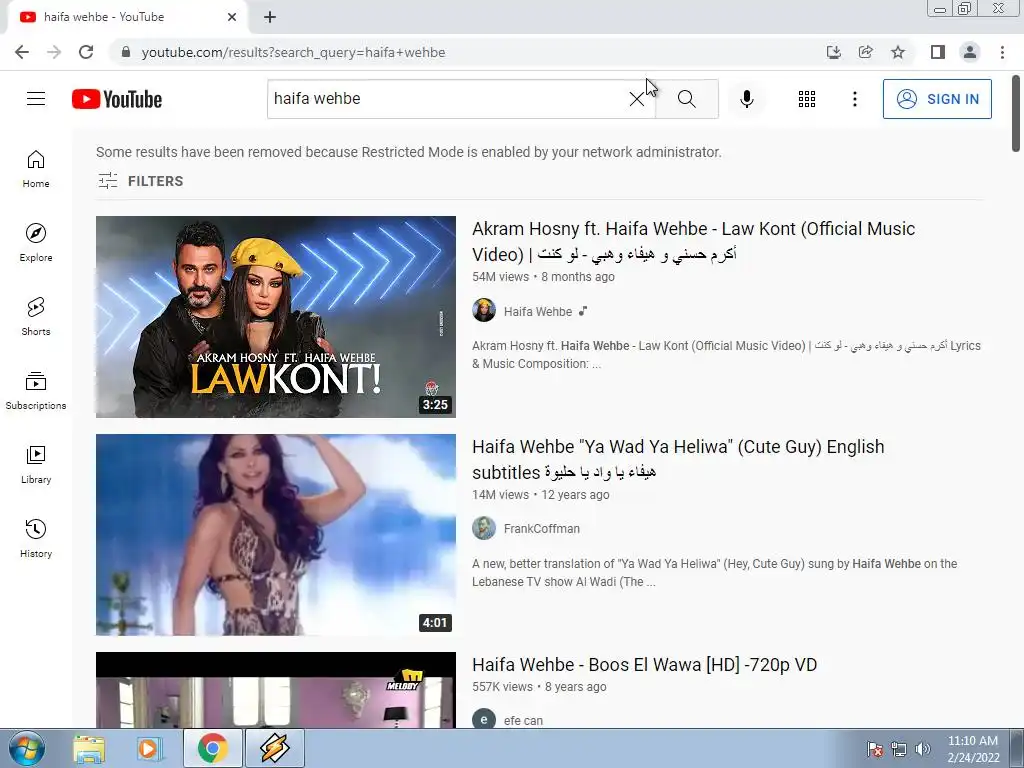Click the page vertical scrollbar

[1016, 112]
